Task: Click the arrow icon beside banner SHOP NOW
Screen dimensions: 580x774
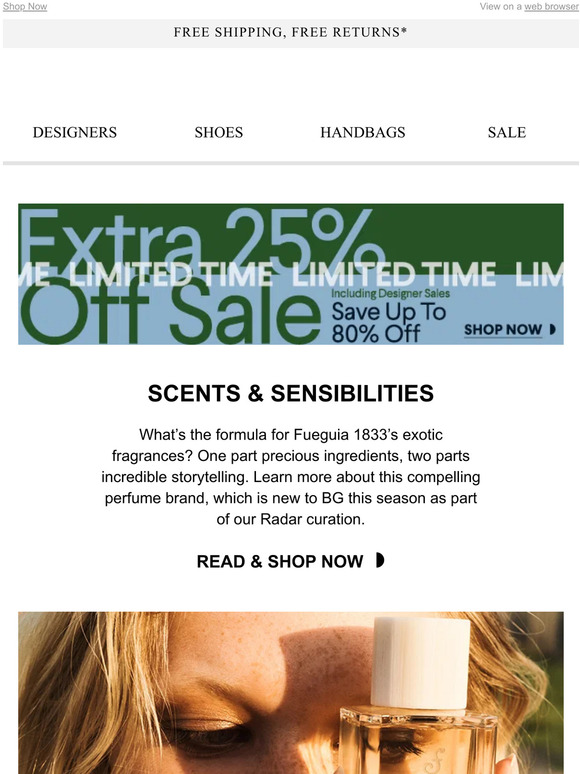Action: point(552,329)
